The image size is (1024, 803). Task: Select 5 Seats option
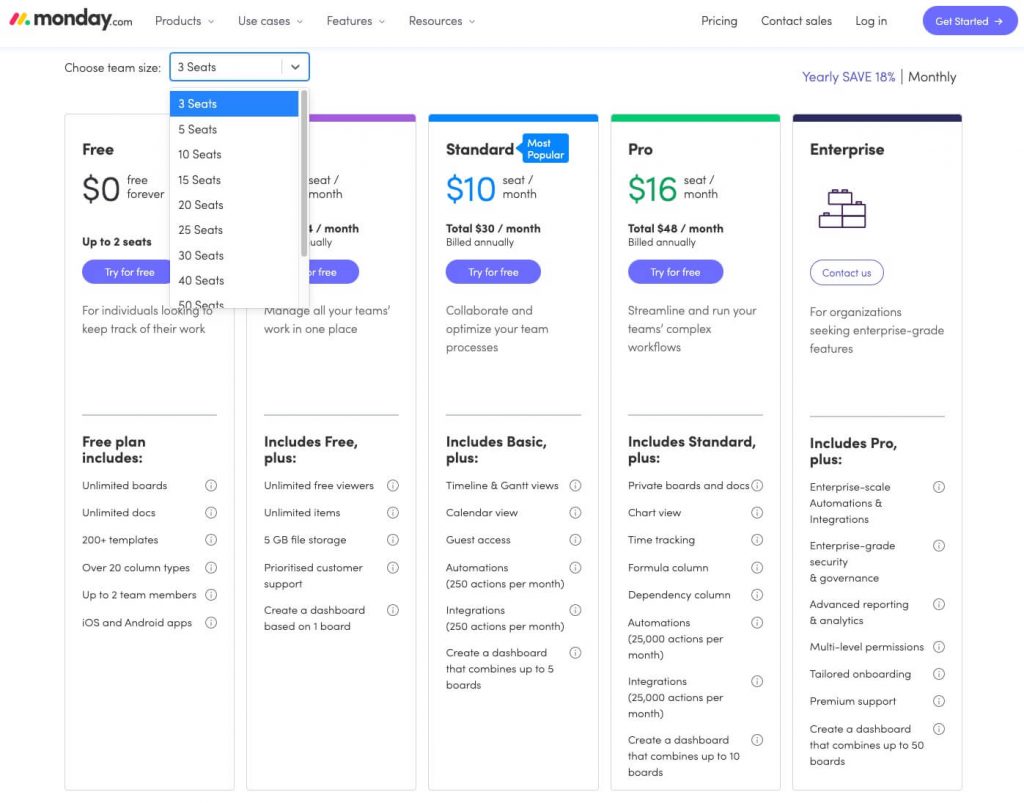coord(234,129)
